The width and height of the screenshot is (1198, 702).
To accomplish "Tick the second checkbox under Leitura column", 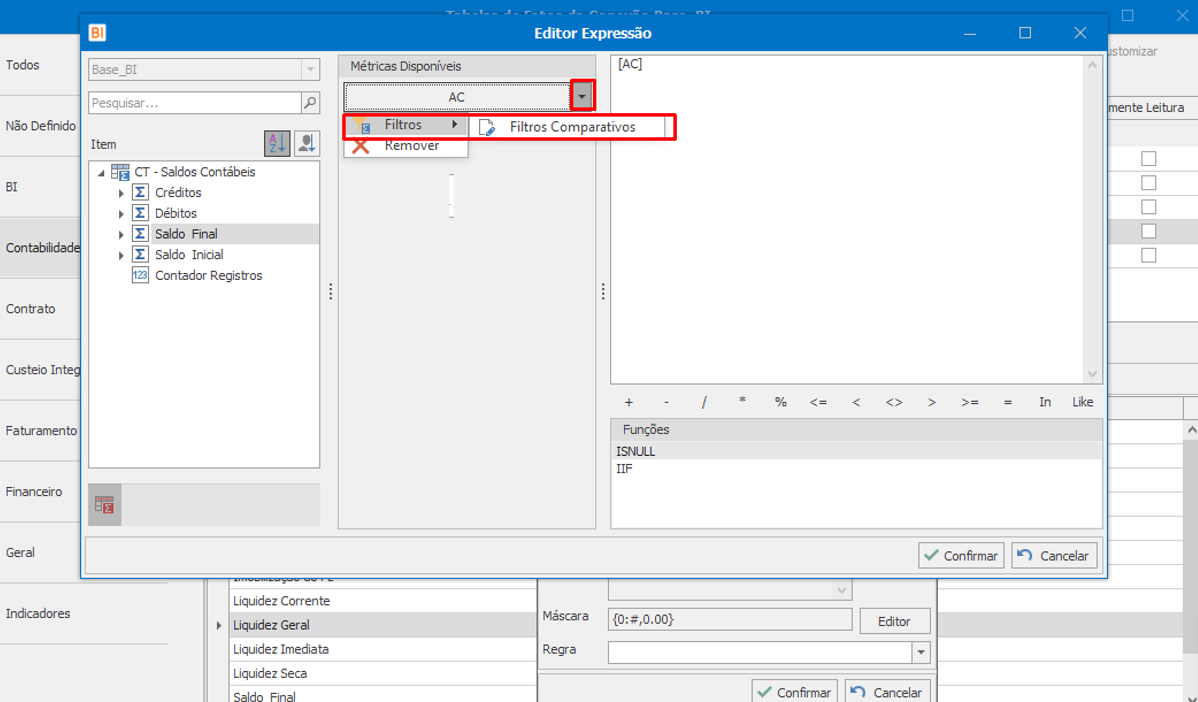I will click(1148, 183).
